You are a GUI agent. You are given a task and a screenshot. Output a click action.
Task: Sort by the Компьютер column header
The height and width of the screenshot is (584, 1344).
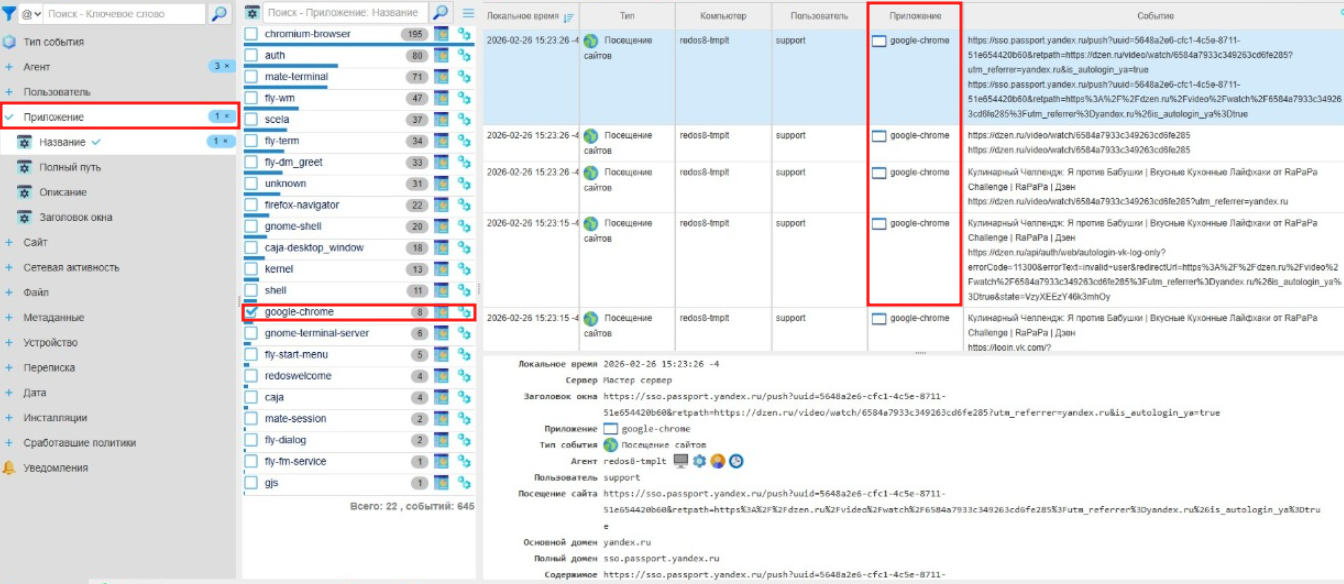(x=723, y=17)
